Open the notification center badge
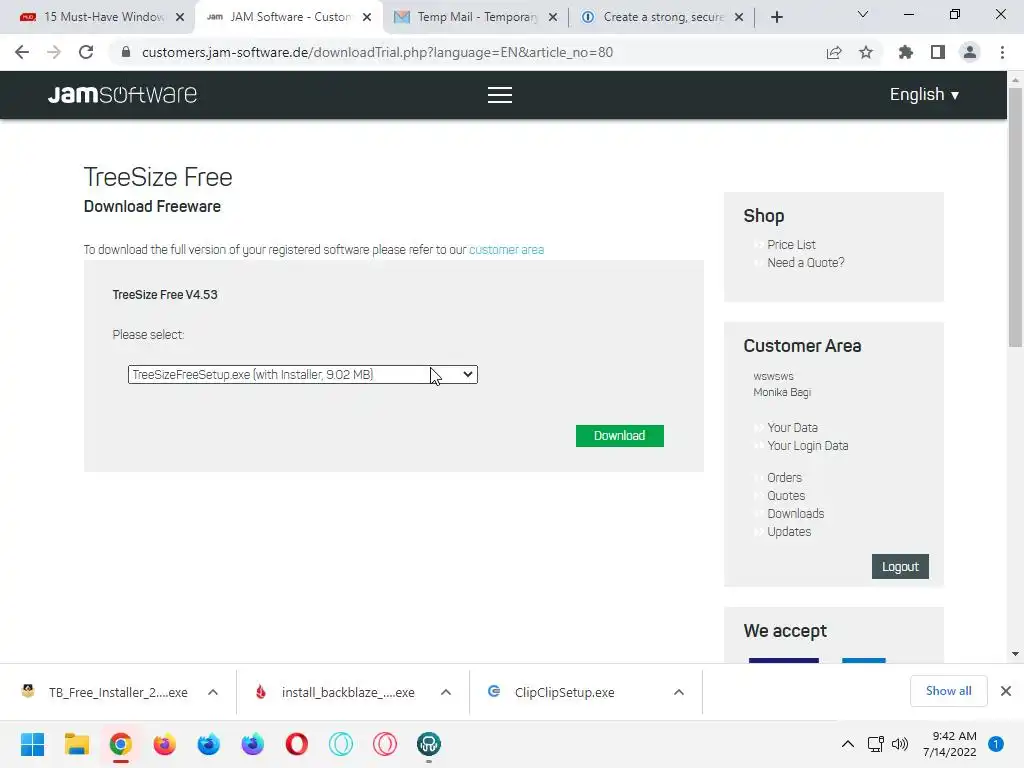Viewport: 1024px width, 768px height. pyautogui.click(x=996, y=744)
